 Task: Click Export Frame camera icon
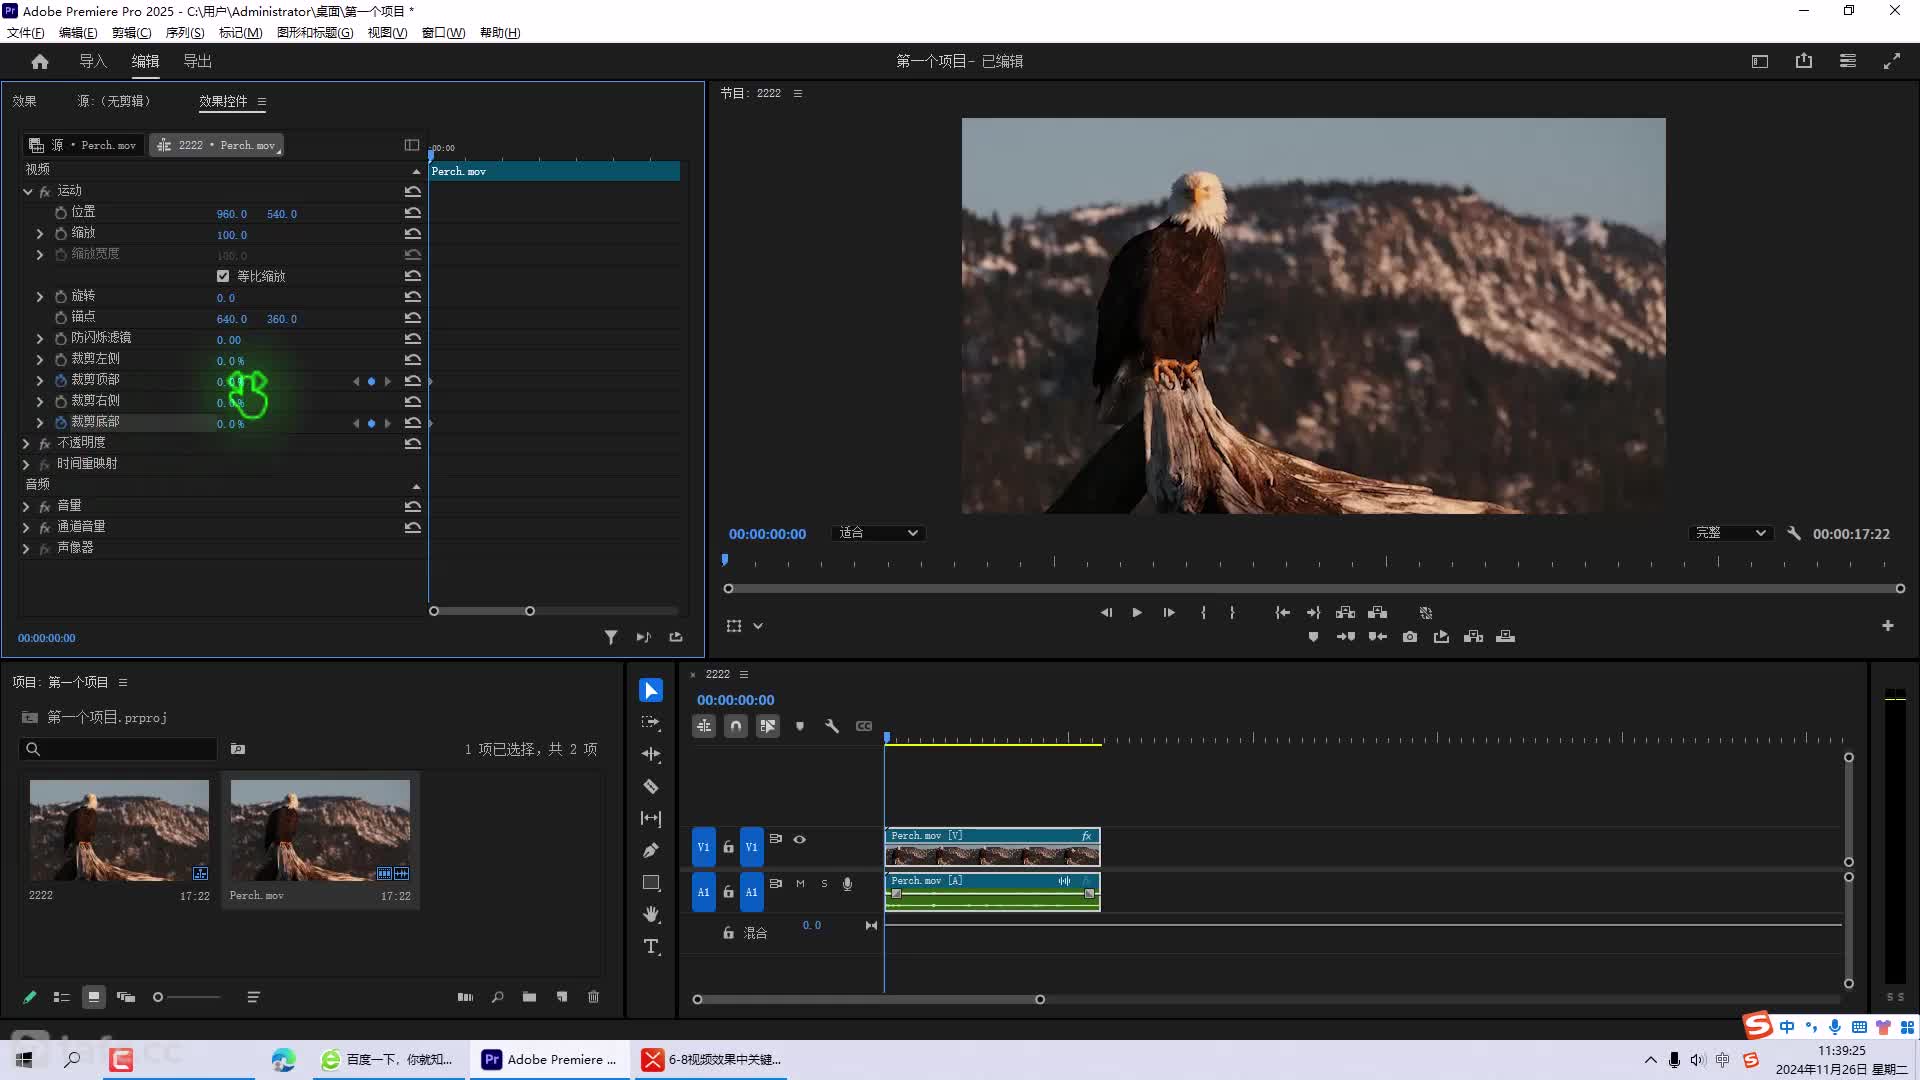(1410, 637)
